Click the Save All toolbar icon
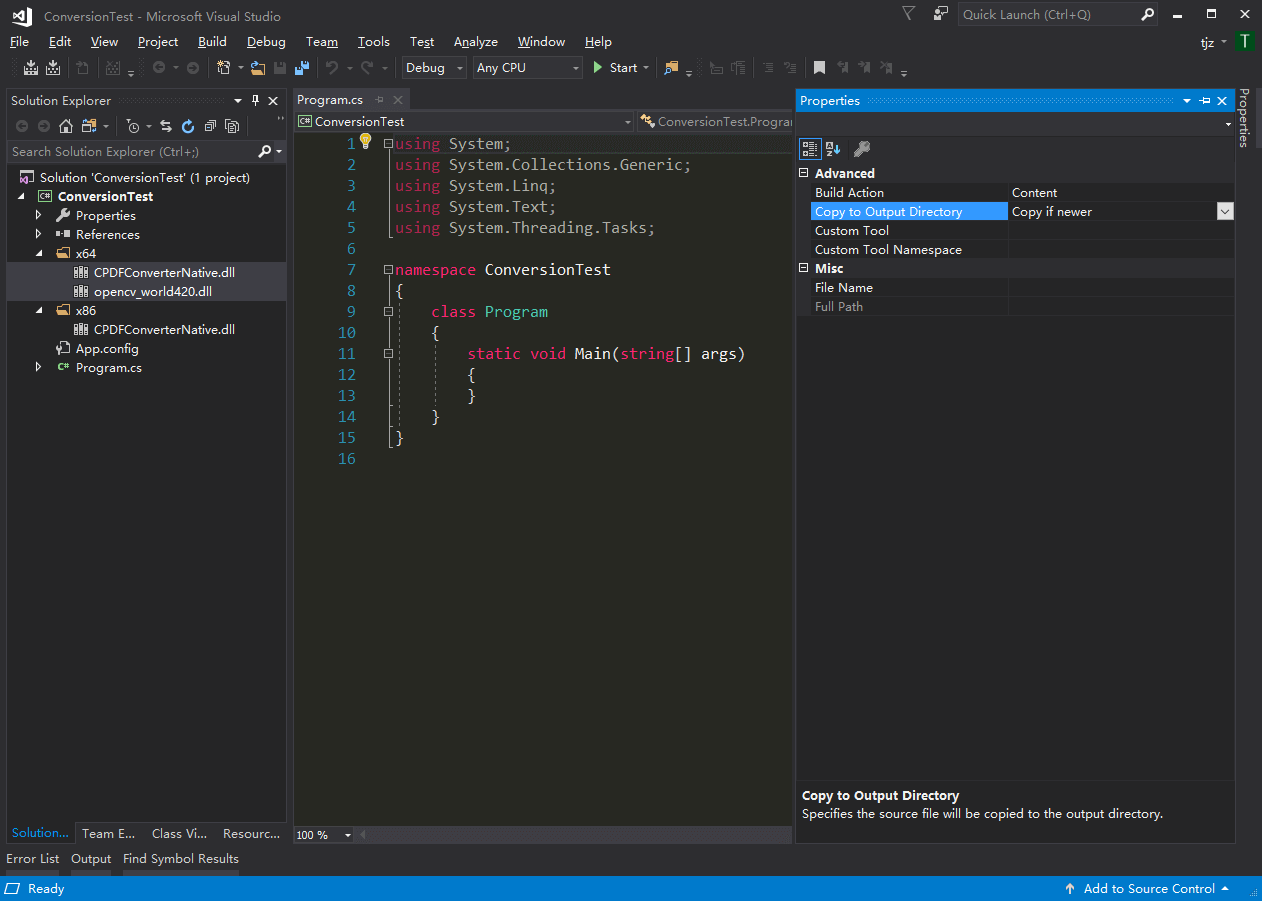The width and height of the screenshot is (1262, 901). pyautogui.click(x=302, y=68)
